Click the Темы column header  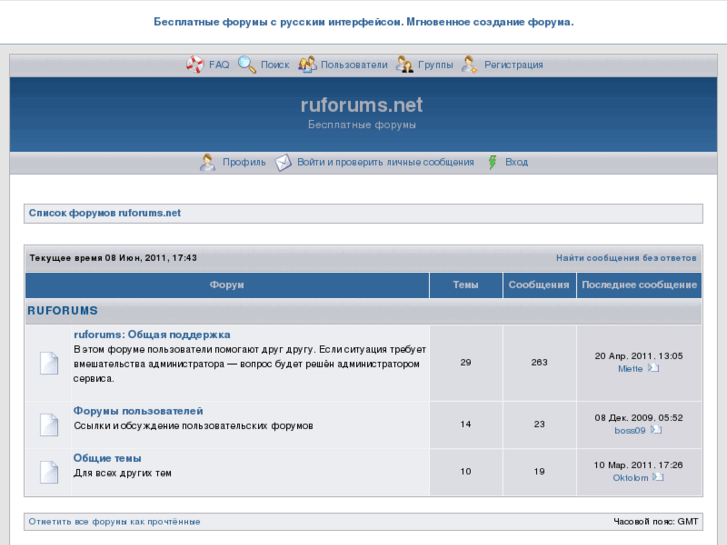(x=466, y=285)
